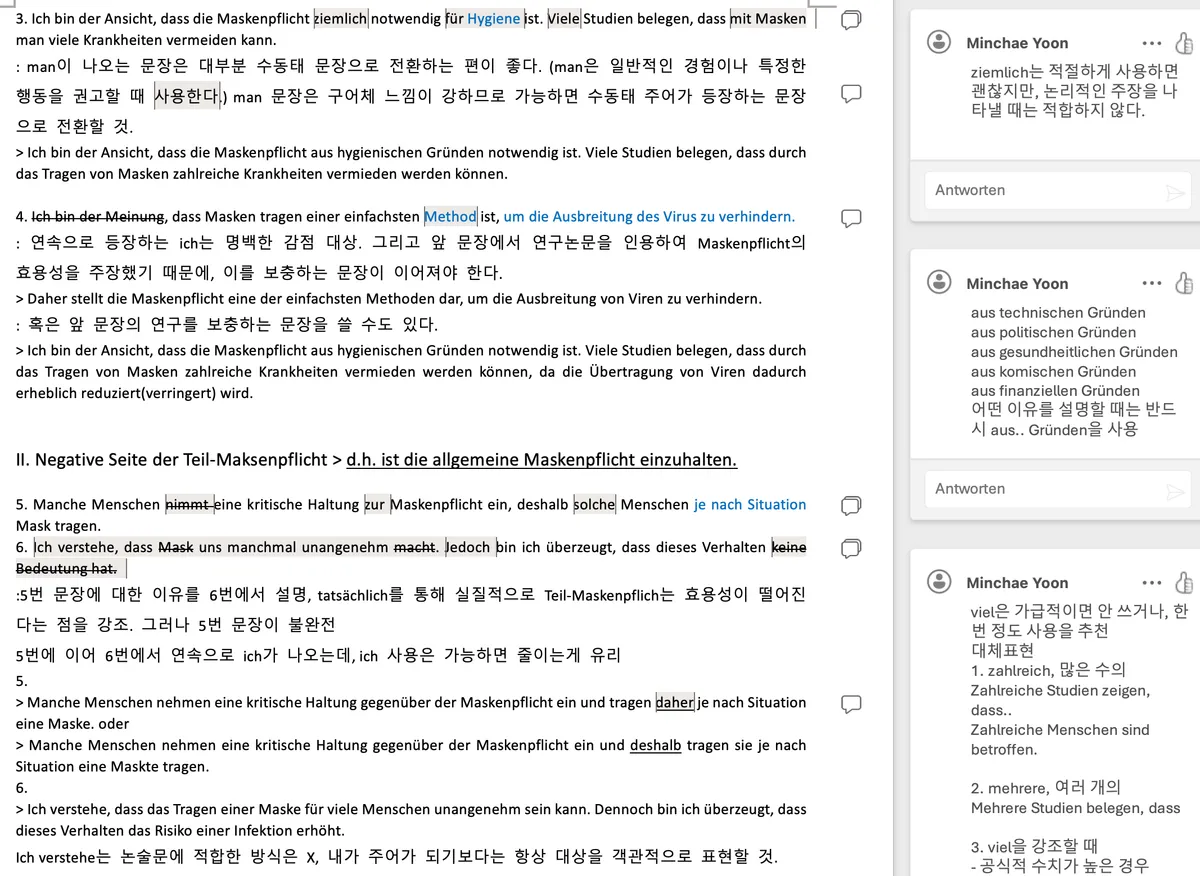Click 'aus politischen Gründen' in comment
Image resolution: width=1200 pixels, height=876 pixels.
click(x=1053, y=332)
